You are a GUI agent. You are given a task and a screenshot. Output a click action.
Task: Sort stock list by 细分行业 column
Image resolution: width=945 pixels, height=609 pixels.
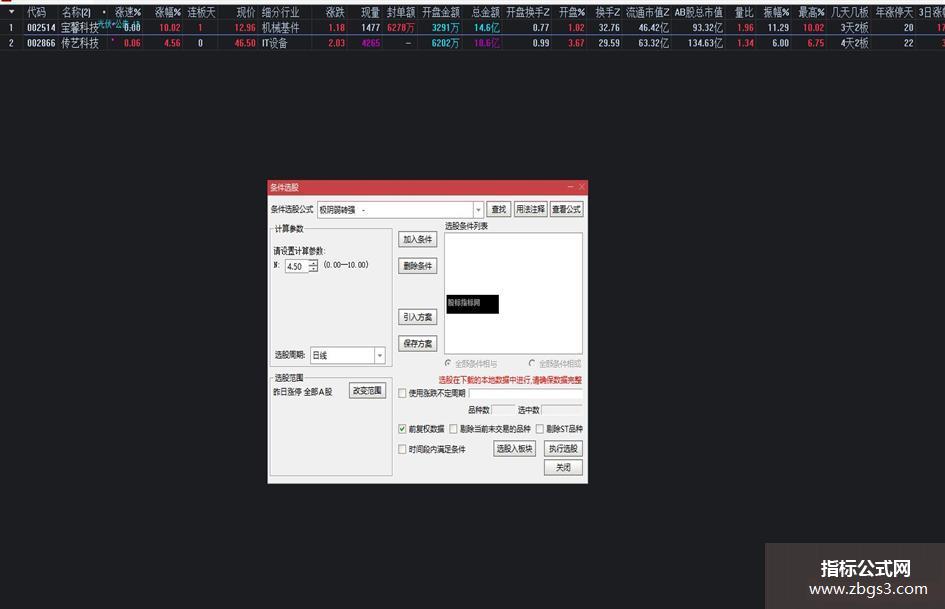tap(280, 12)
